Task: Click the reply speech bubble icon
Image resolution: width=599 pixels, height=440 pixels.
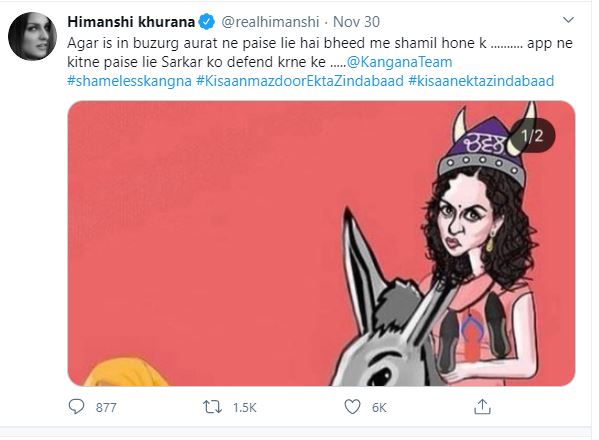Action: click(76, 407)
